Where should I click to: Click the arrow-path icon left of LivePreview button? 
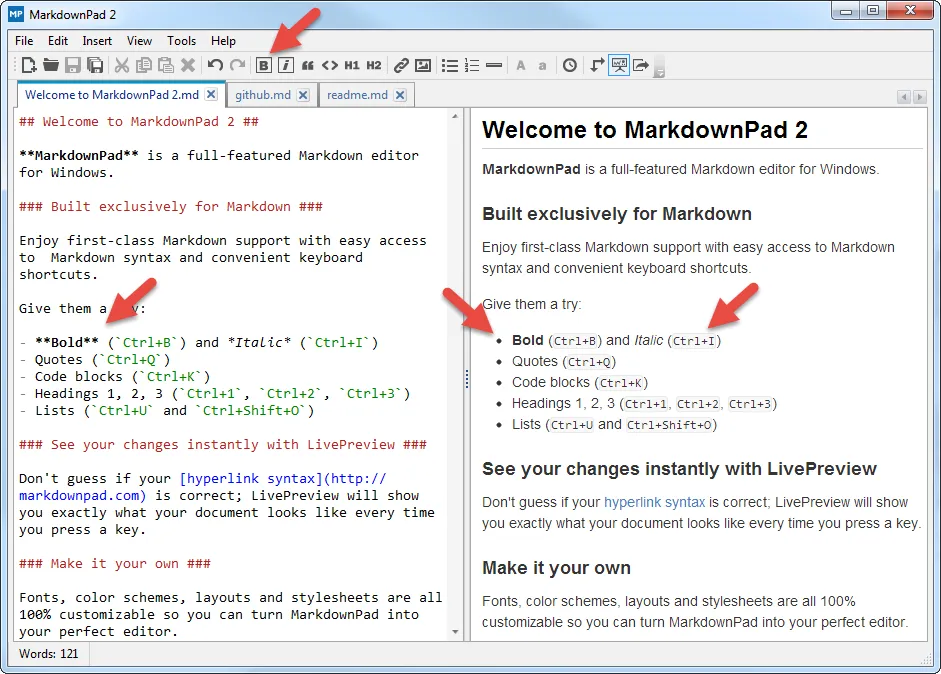(x=597, y=65)
